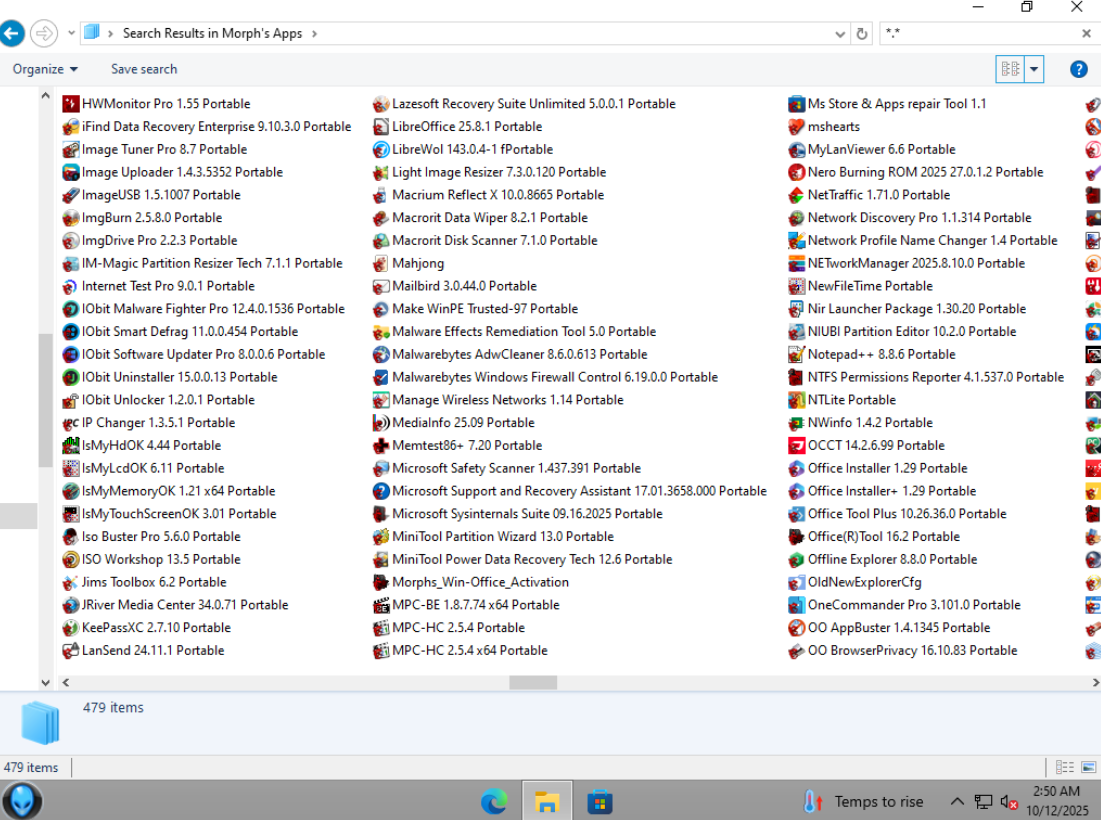Select the Memtest86+ 7.20 Portable icon
The height and width of the screenshot is (820, 1101).
381,445
